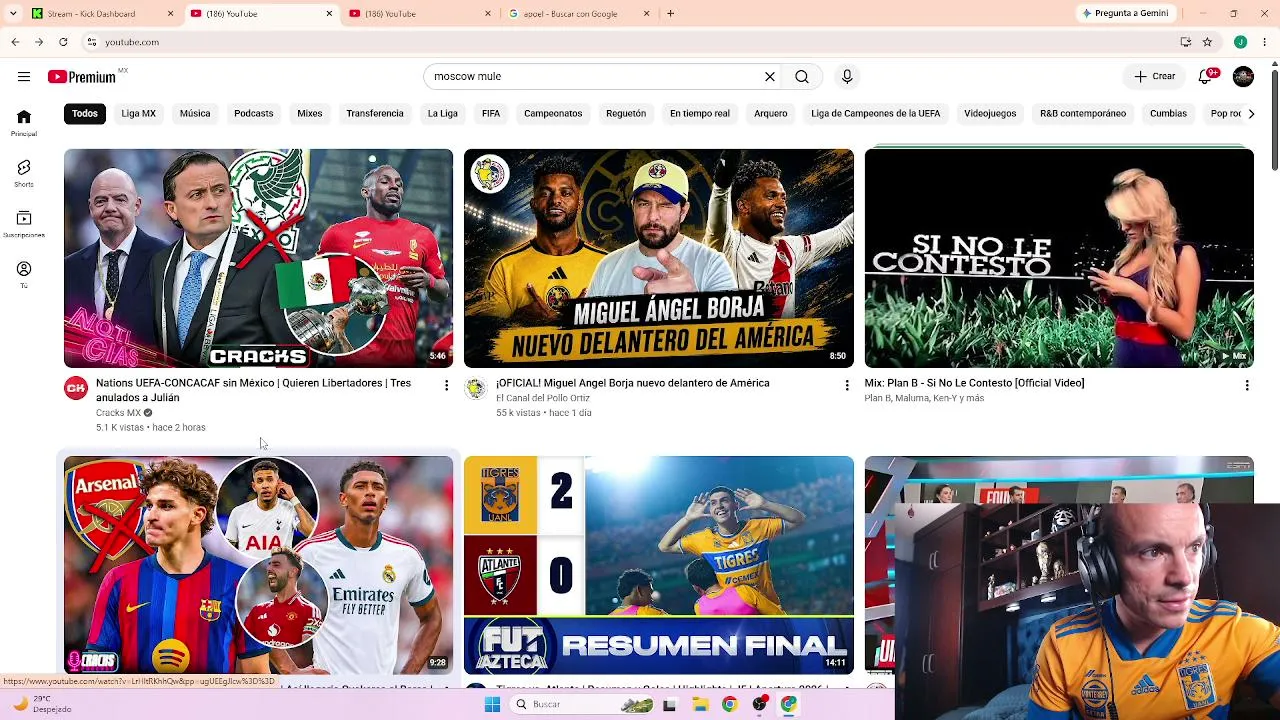Filter by Liga de Campeones de la UEFA
Screen dimensions: 1280x720
tap(876, 114)
